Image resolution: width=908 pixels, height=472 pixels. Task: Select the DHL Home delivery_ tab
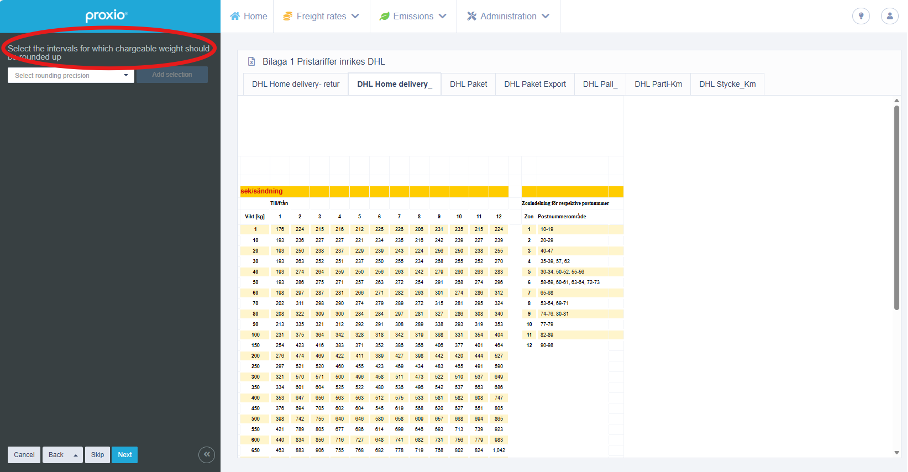[394, 84]
